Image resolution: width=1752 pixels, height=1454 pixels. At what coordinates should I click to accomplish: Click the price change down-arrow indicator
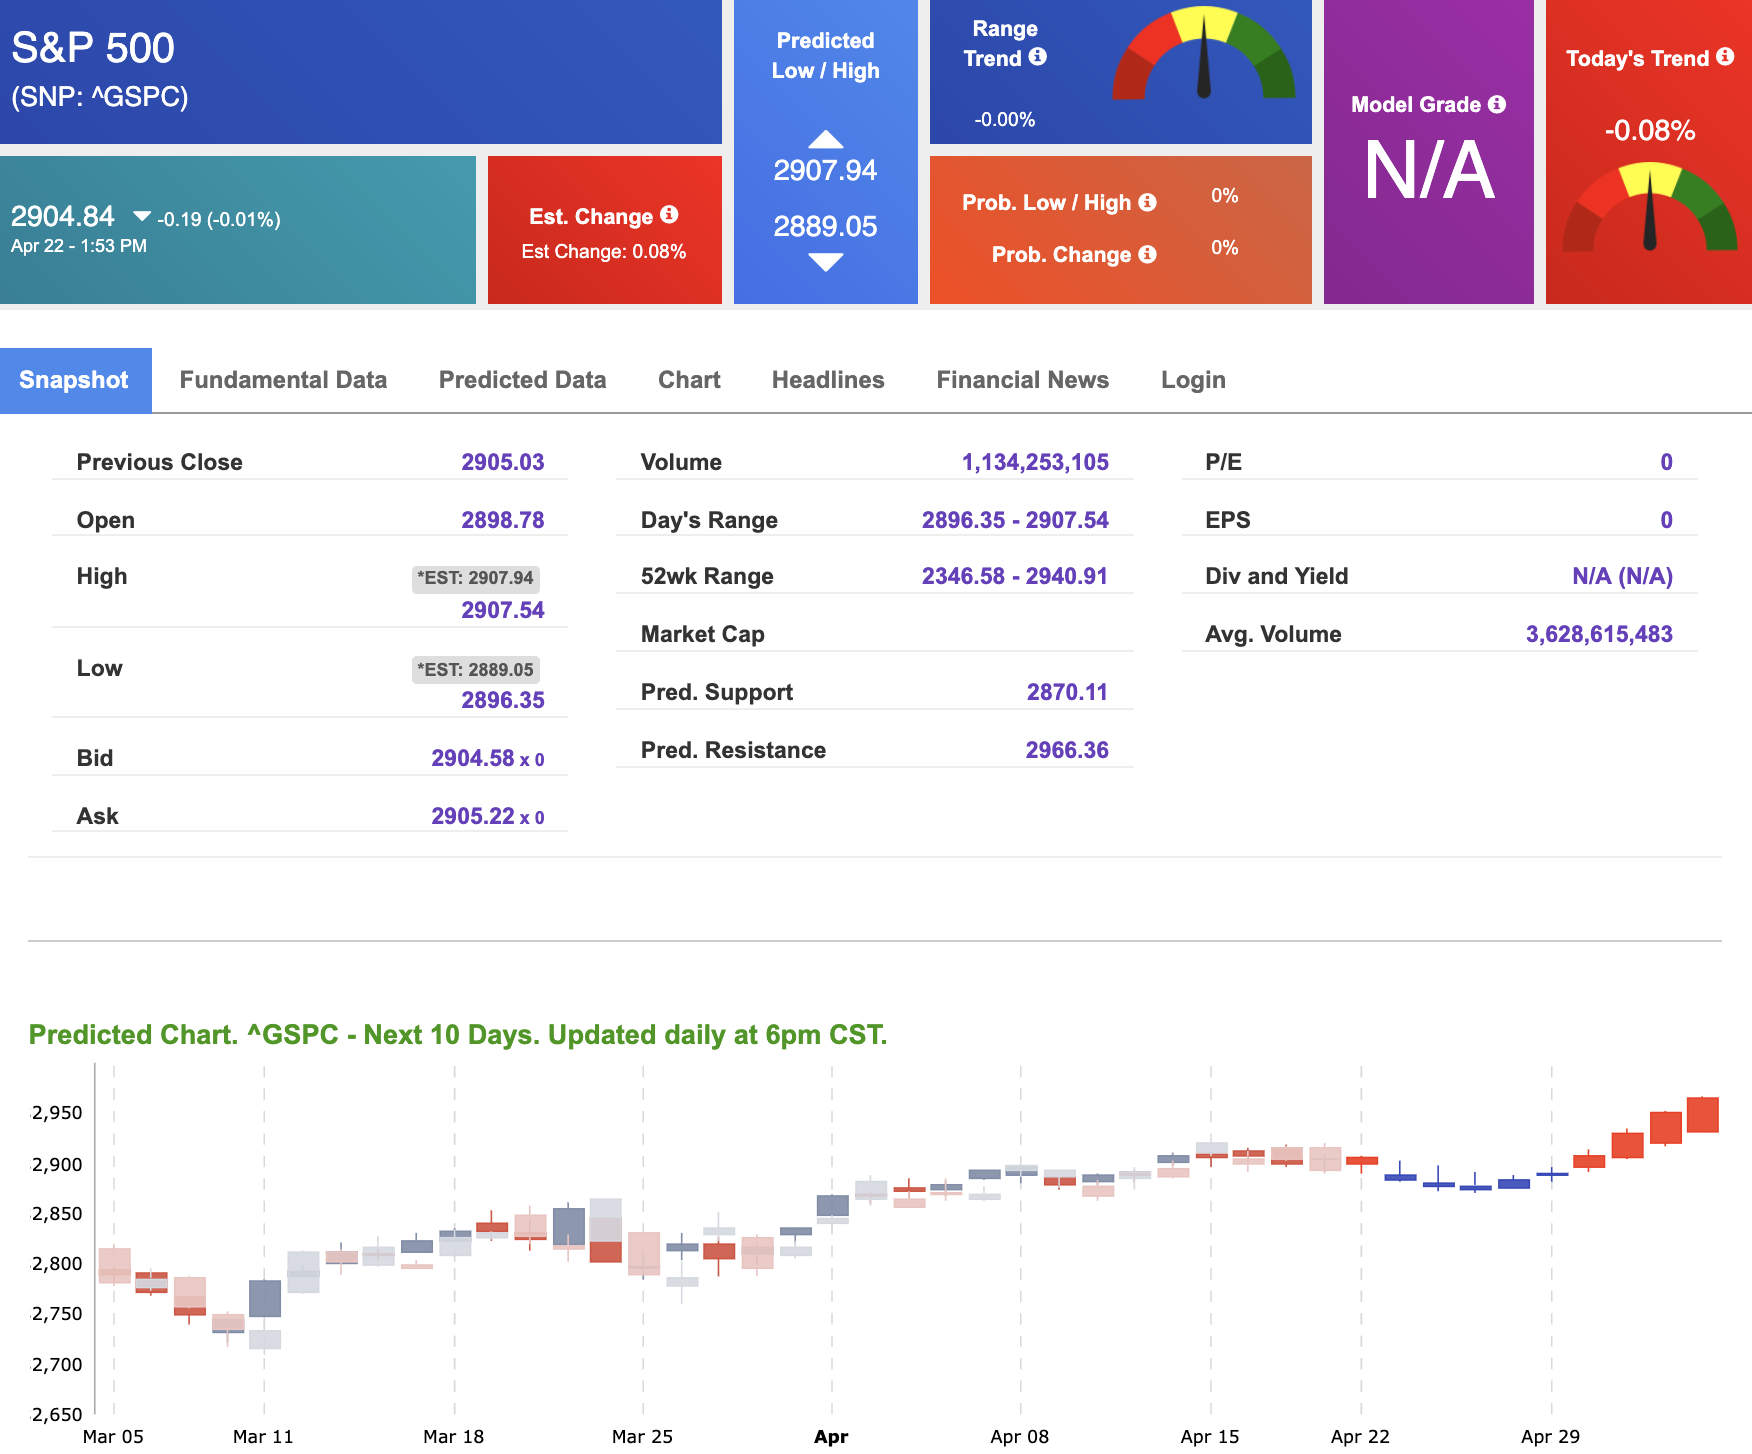(x=142, y=216)
